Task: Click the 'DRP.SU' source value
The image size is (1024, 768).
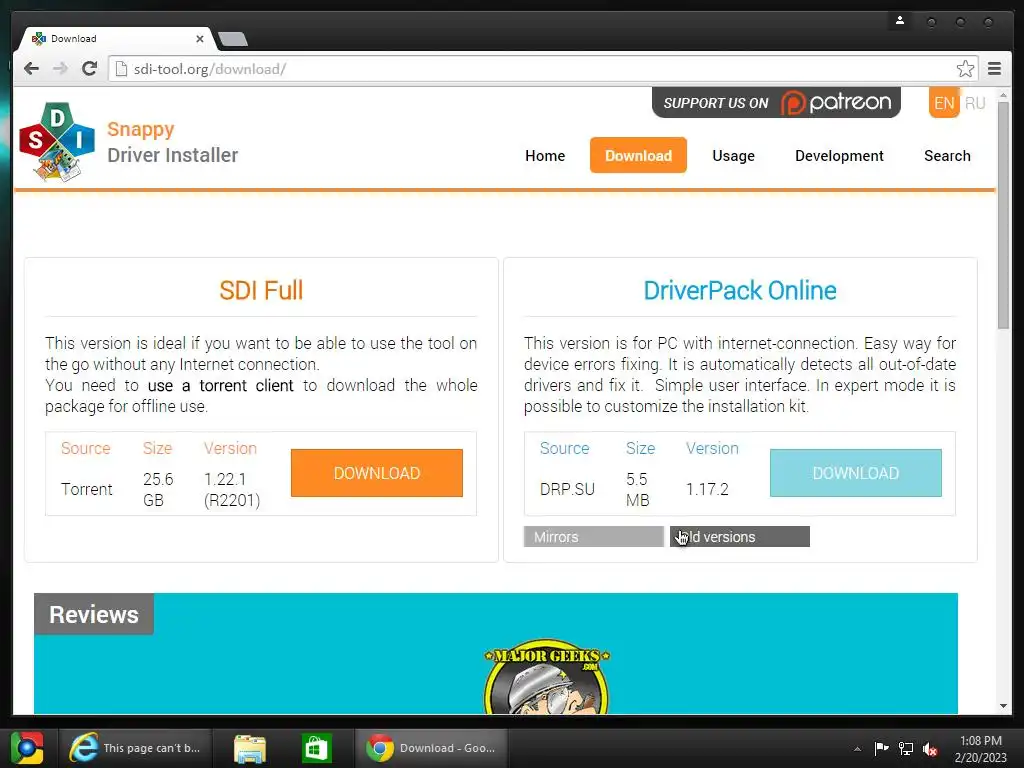Action: tap(567, 489)
